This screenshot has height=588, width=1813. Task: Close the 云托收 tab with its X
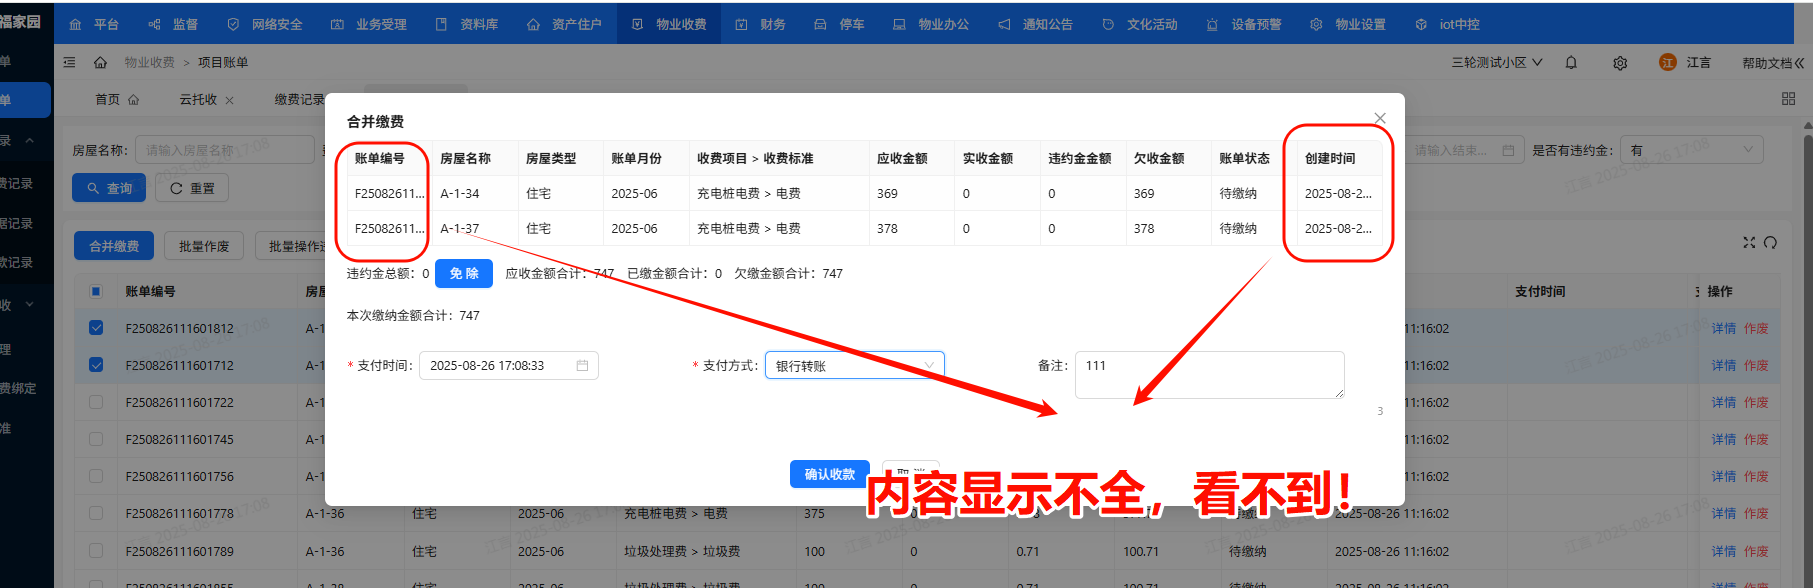pyautogui.click(x=229, y=100)
